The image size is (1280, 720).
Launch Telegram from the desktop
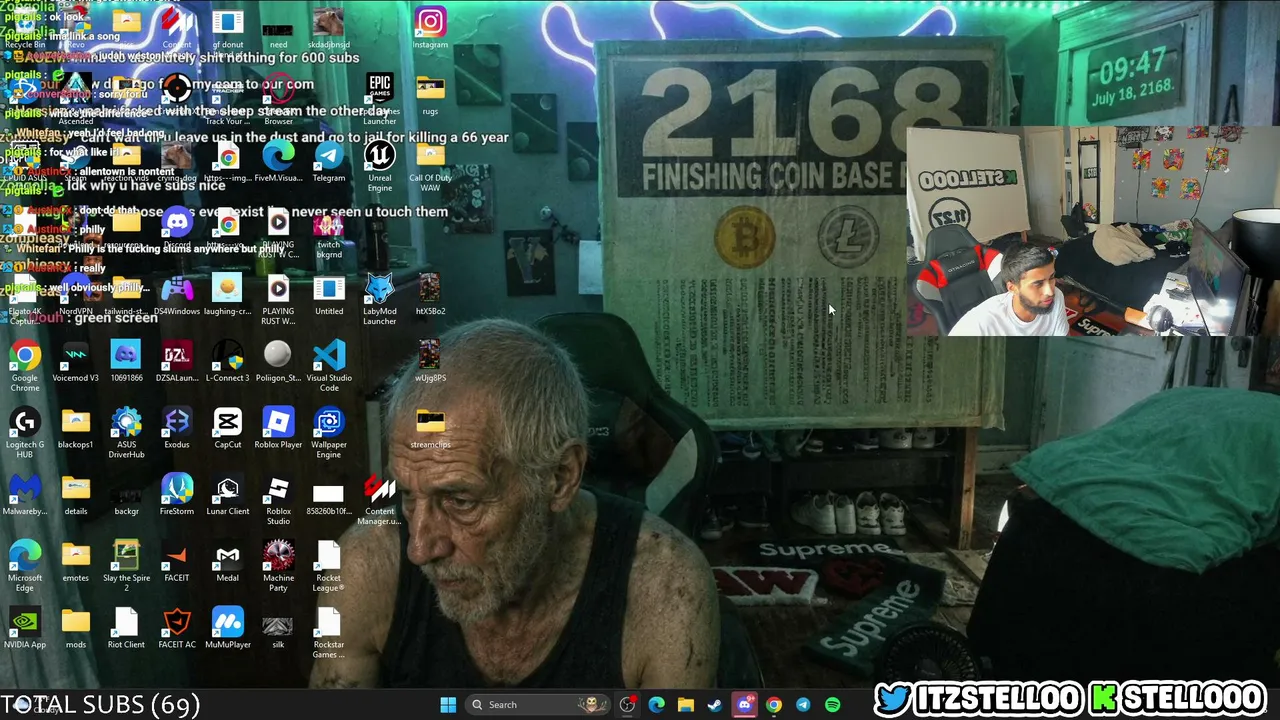329,162
